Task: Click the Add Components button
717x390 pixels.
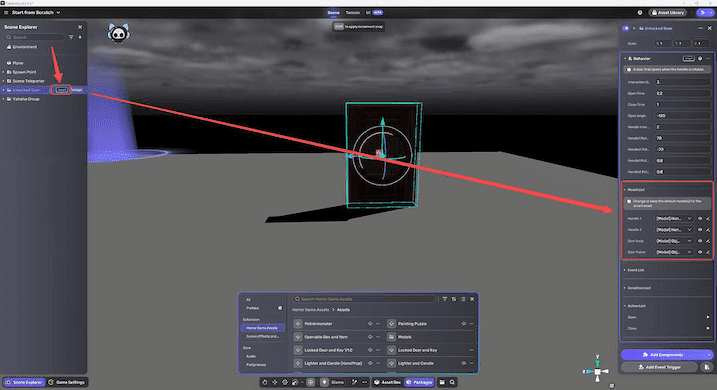Action: 666,355
